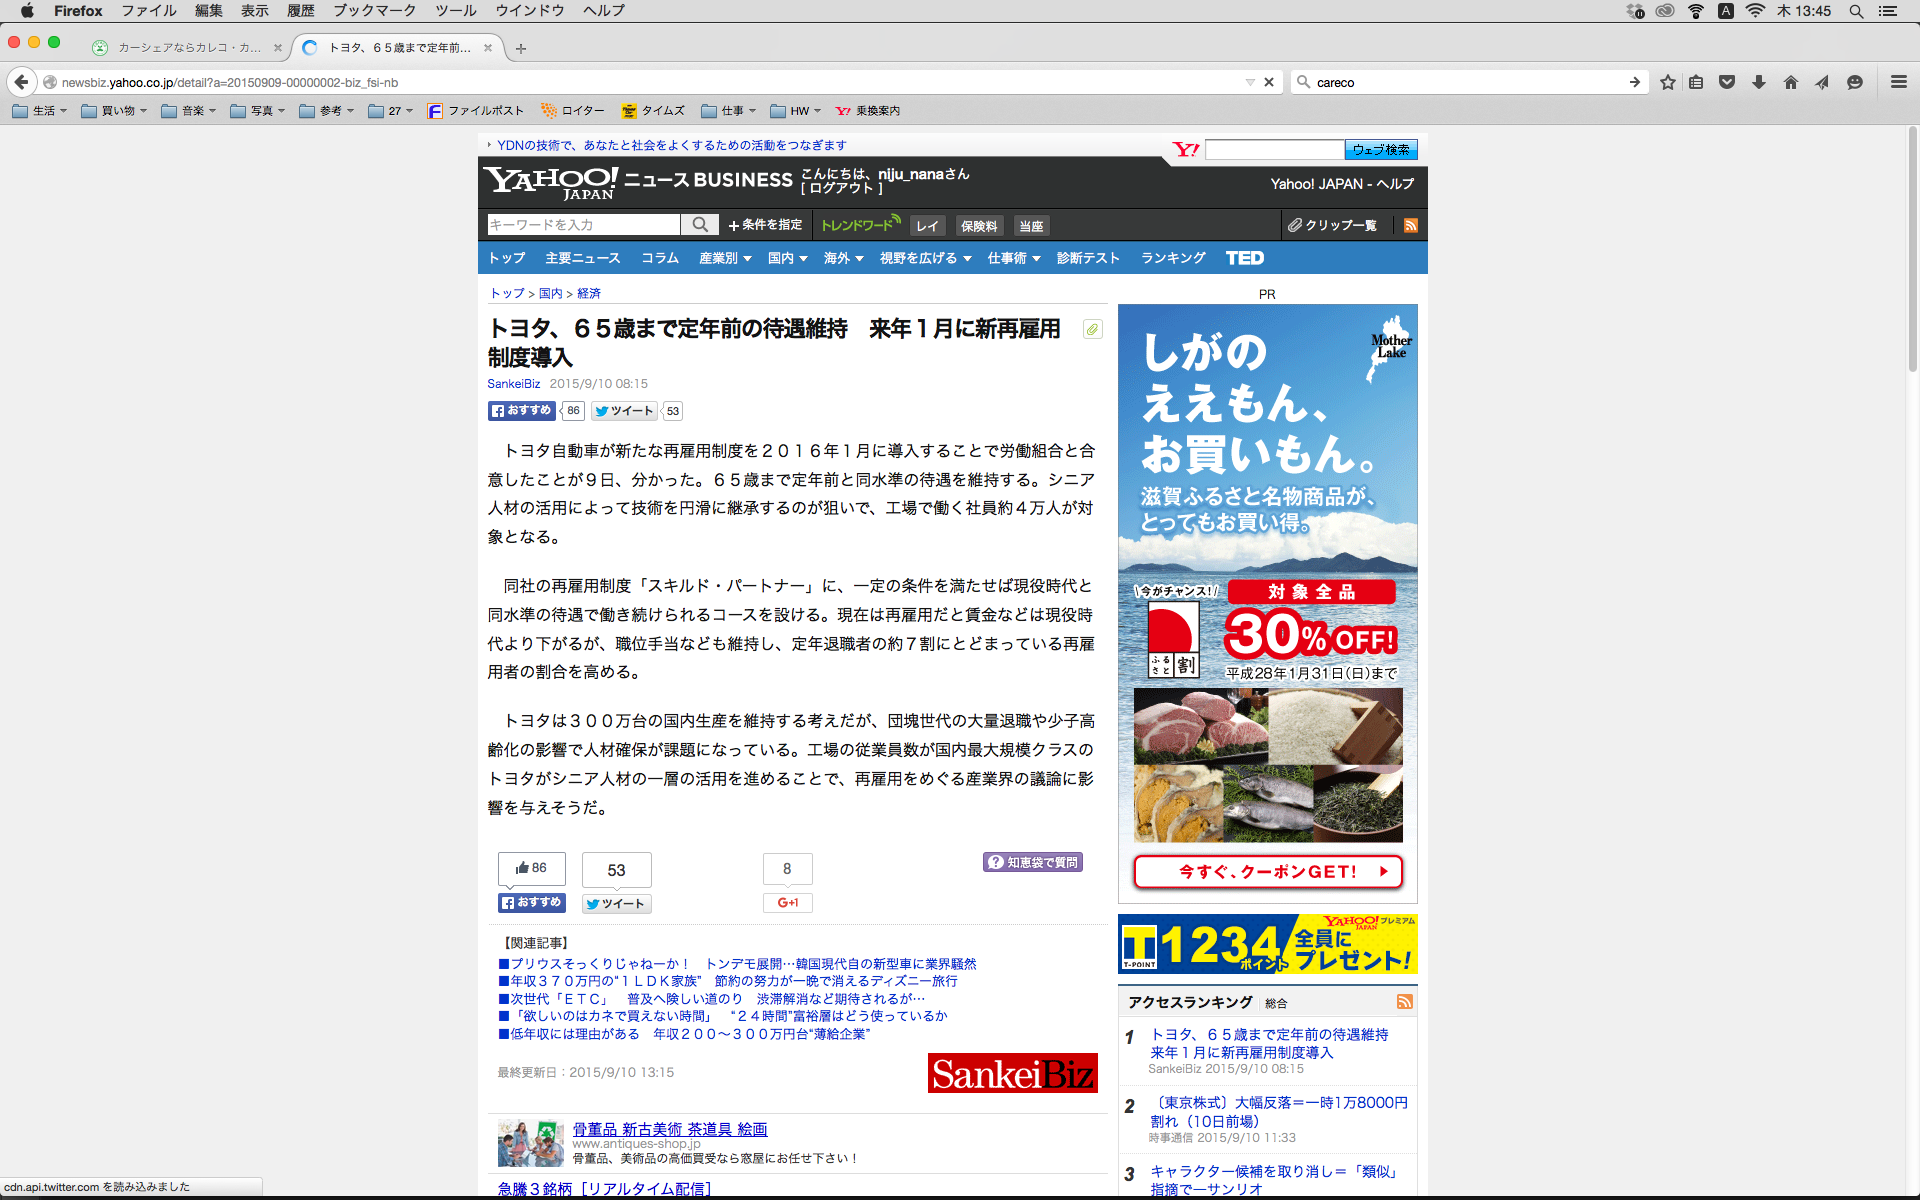Image resolution: width=1920 pixels, height=1200 pixels.
Task: Click the Firefox home icon
Action: 1790,83
